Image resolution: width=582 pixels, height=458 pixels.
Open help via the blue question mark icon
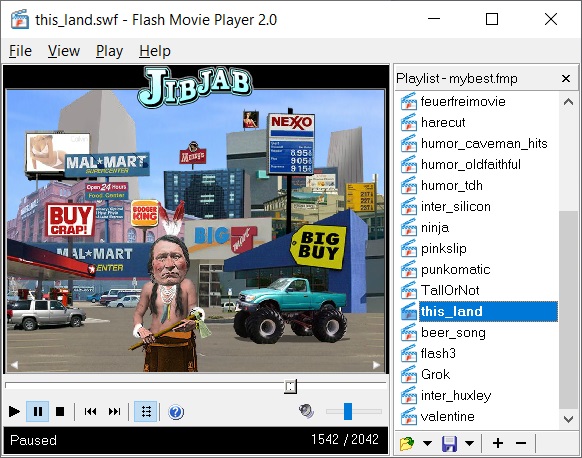pyautogui.click(x=176, y=412)
